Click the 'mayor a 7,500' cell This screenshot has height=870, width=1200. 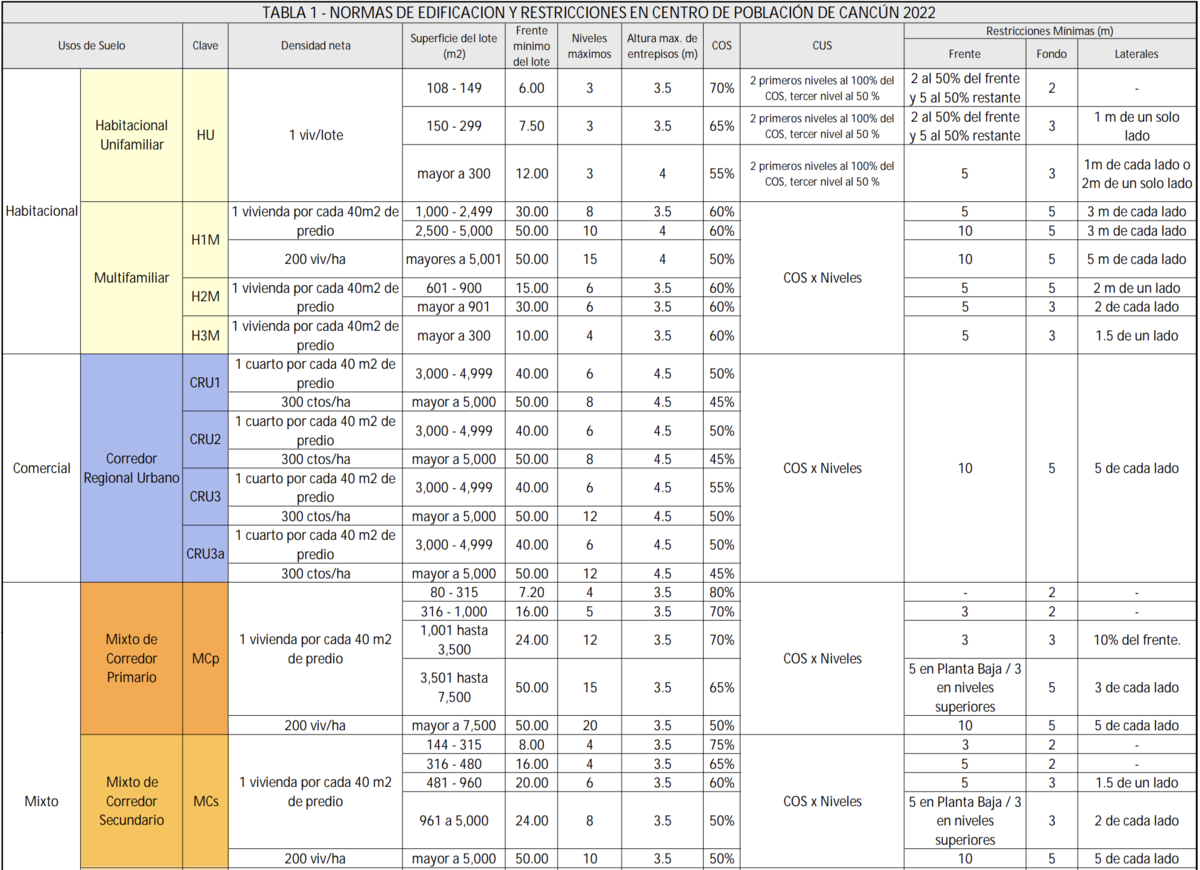(x=454, y=725)
